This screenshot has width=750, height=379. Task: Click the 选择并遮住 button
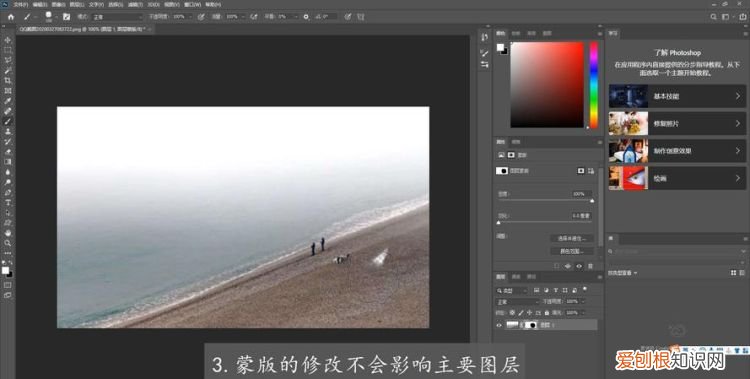[x=572, y=238]
